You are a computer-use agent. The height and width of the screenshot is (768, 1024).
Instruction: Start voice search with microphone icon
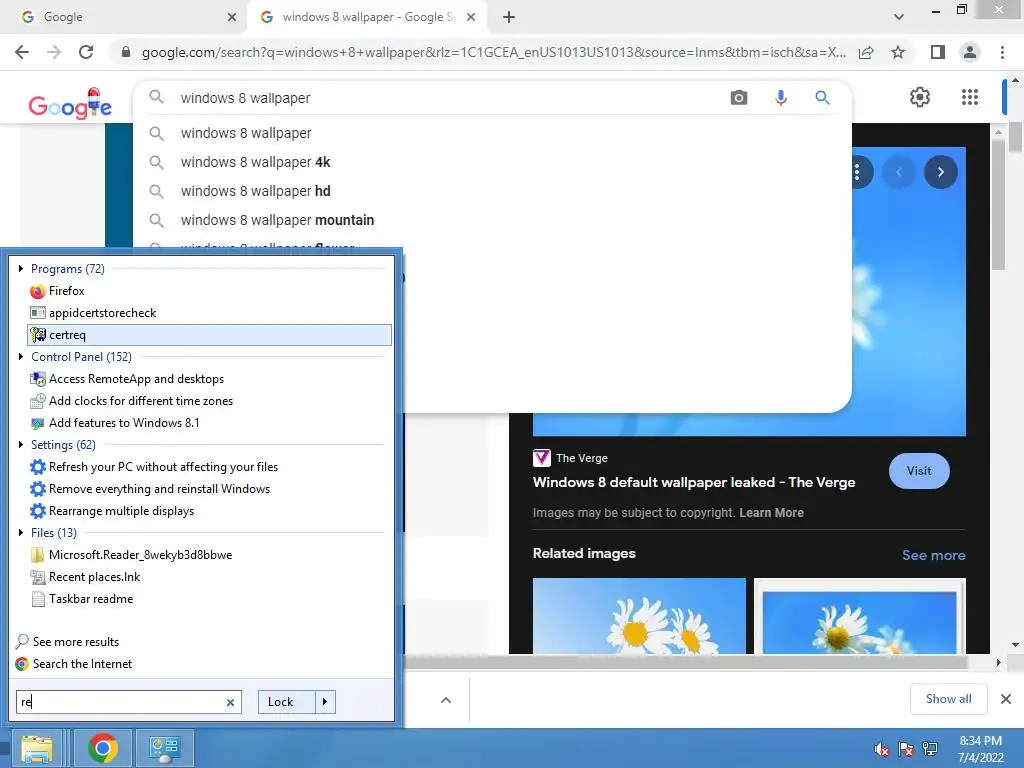(x=780, y=98)
